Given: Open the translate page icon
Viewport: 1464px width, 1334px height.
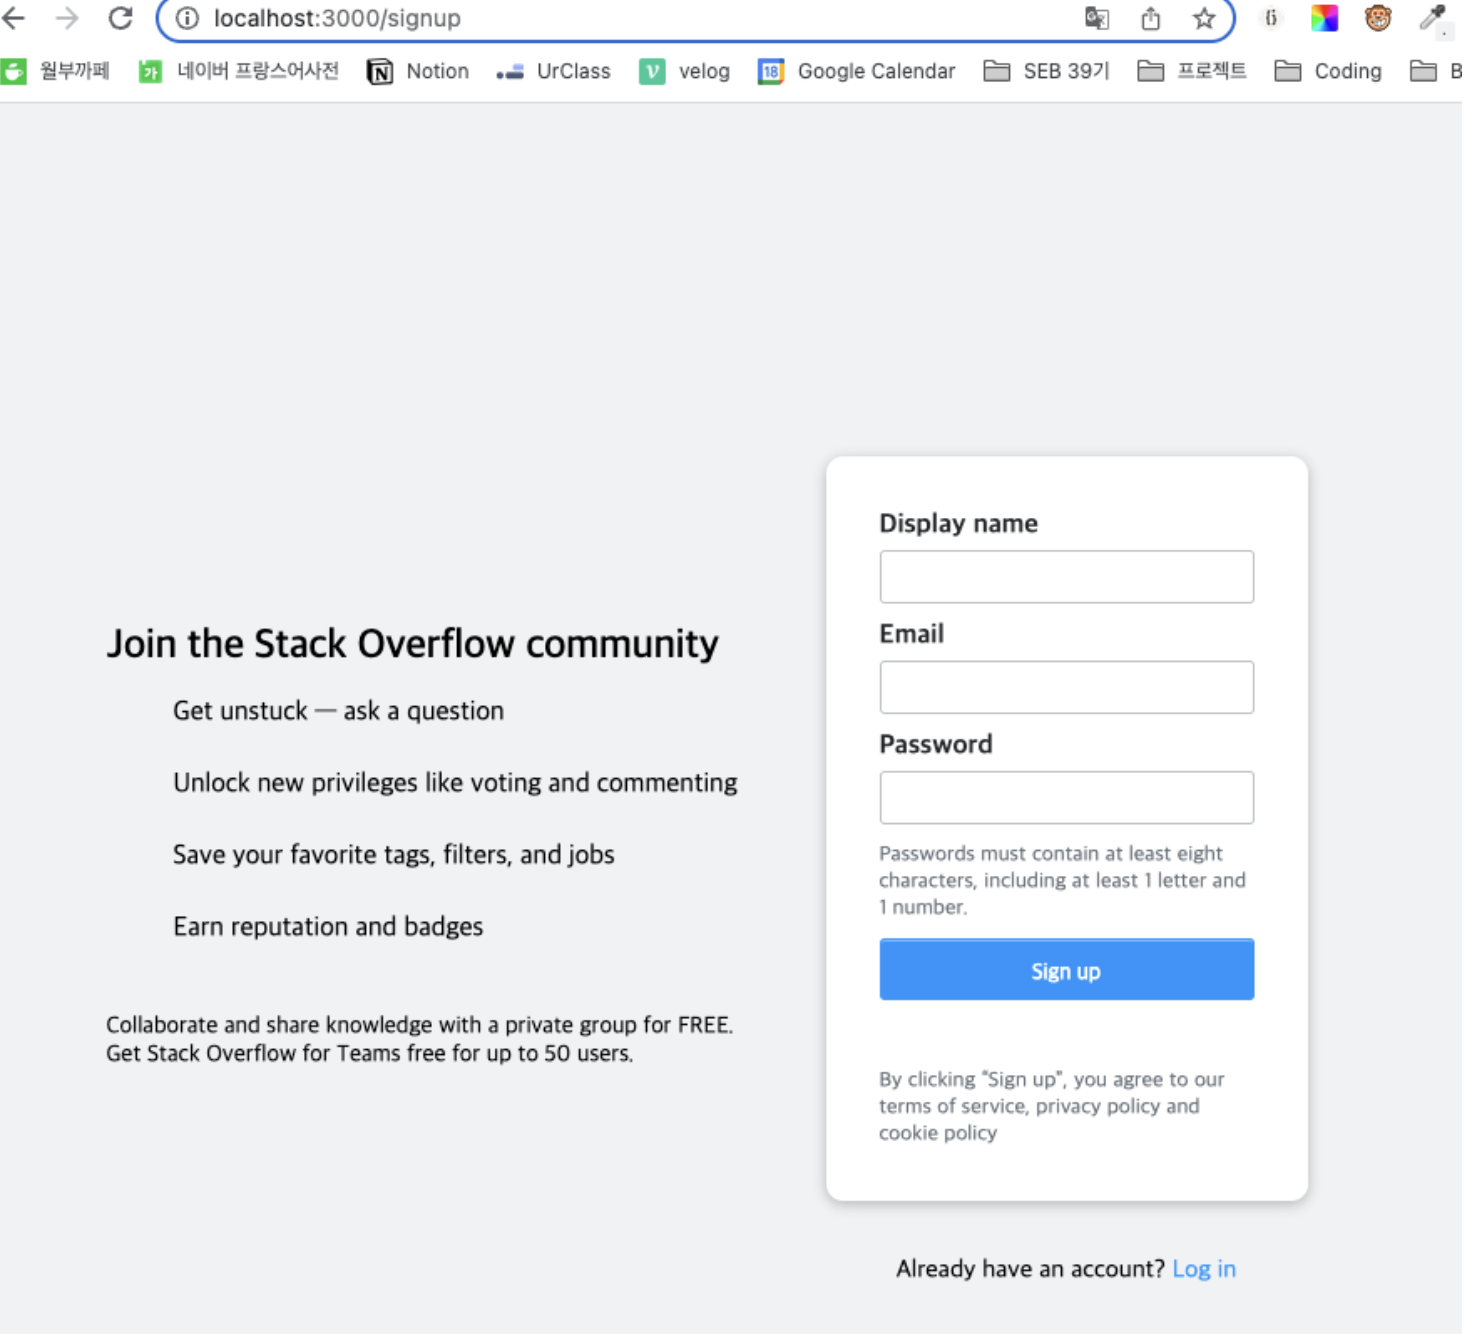Looking at the screenshot, I should coord(1097,18).
